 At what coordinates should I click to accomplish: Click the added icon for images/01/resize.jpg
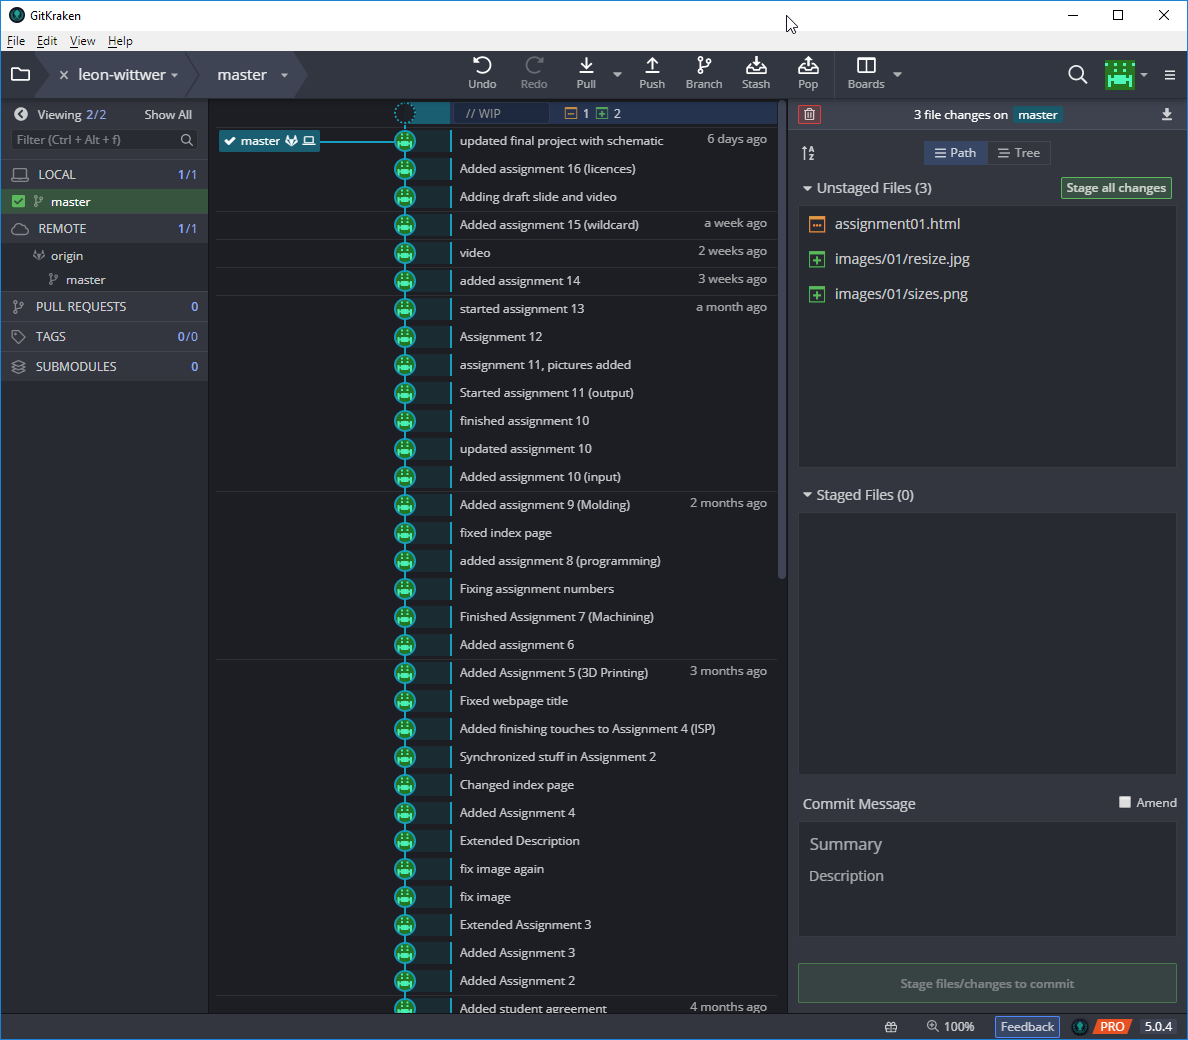(x=817, y=259)
